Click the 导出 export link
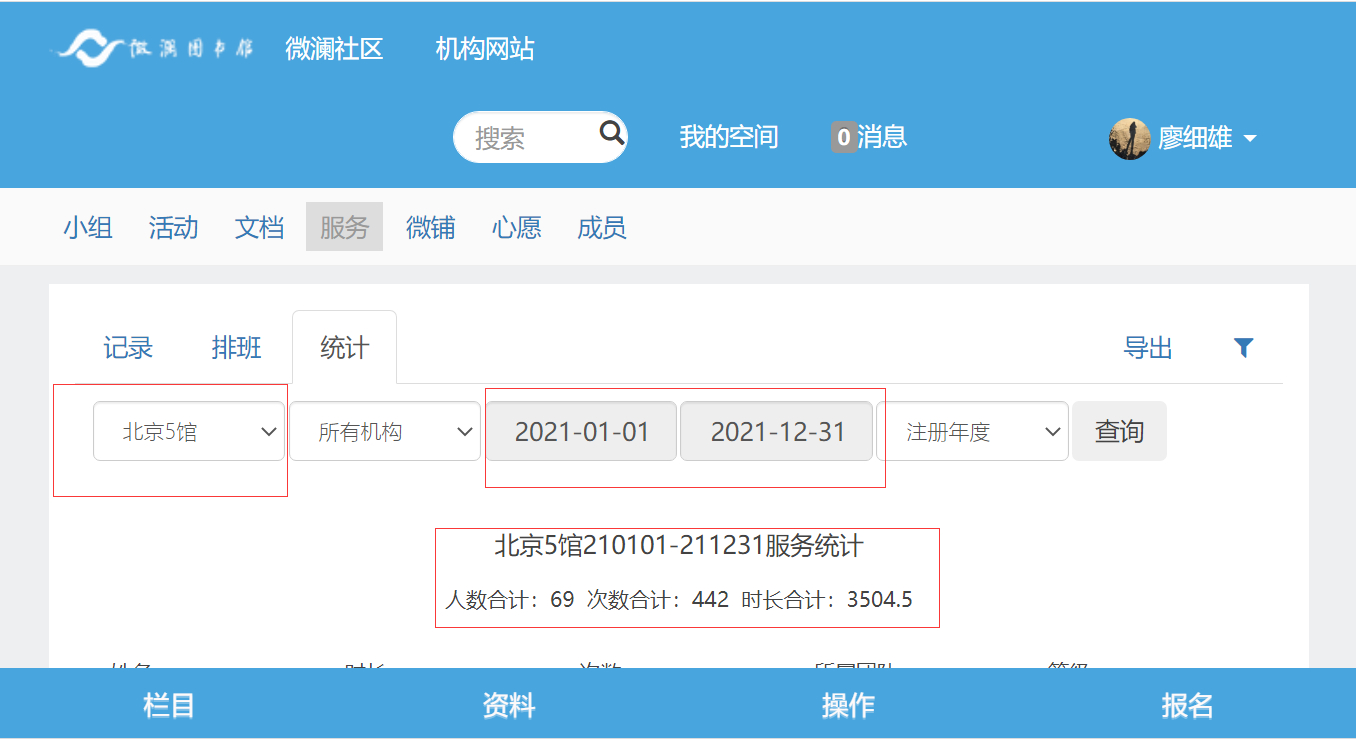Viewport: 1356px width, 739px height. pyautogui.click(x=1148, y=348)
